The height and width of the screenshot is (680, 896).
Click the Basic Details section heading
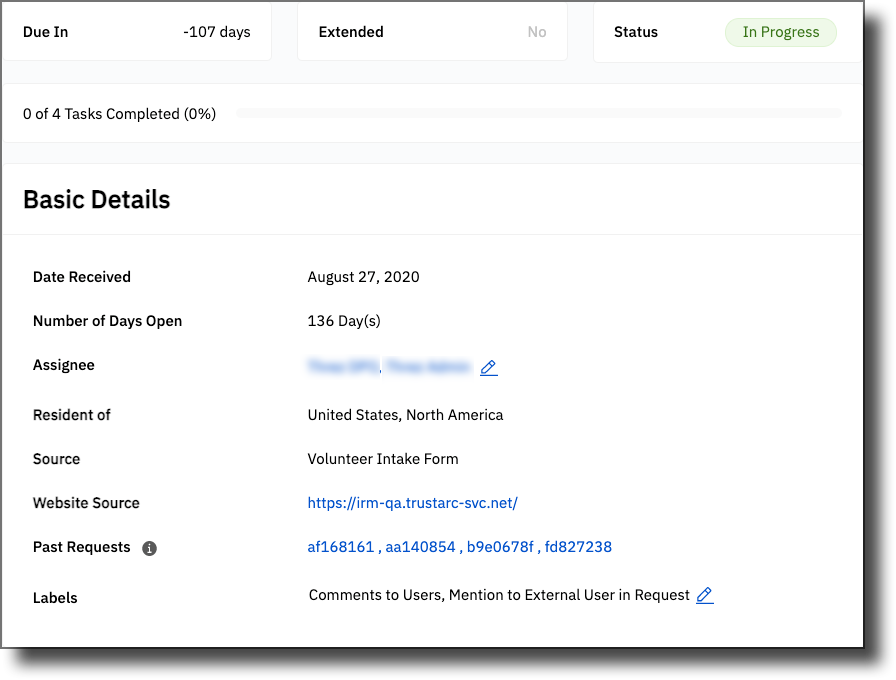tap(96, 199)
